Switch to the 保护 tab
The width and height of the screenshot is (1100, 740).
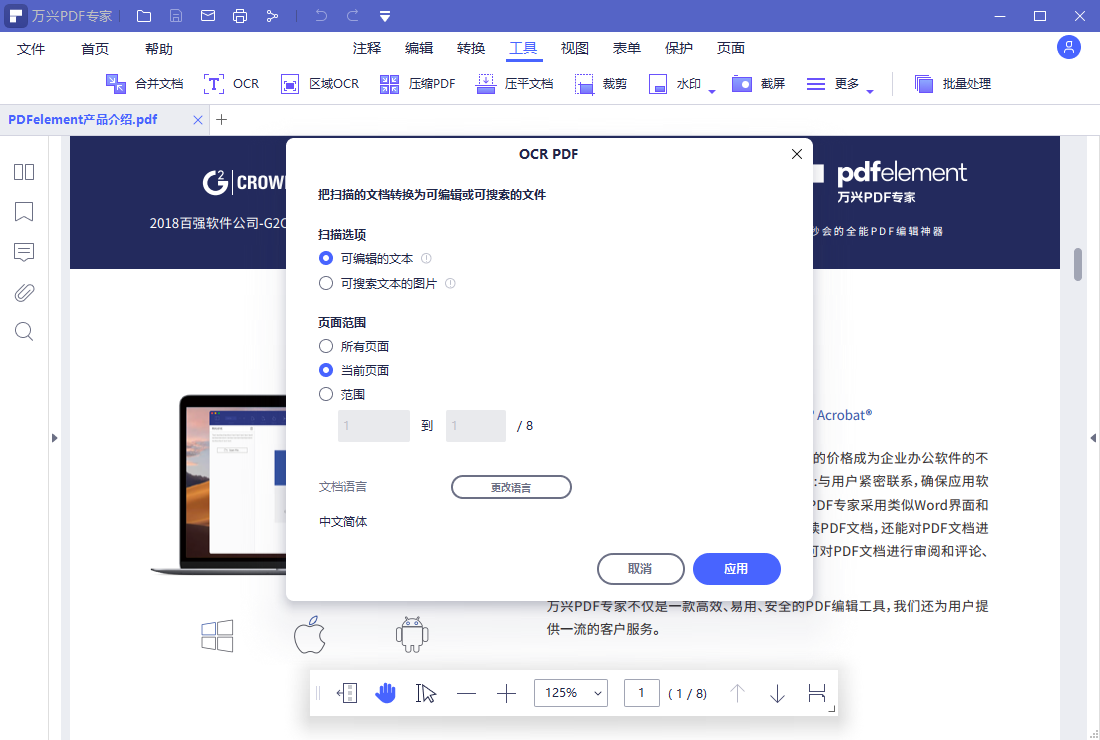coord(678,48)
